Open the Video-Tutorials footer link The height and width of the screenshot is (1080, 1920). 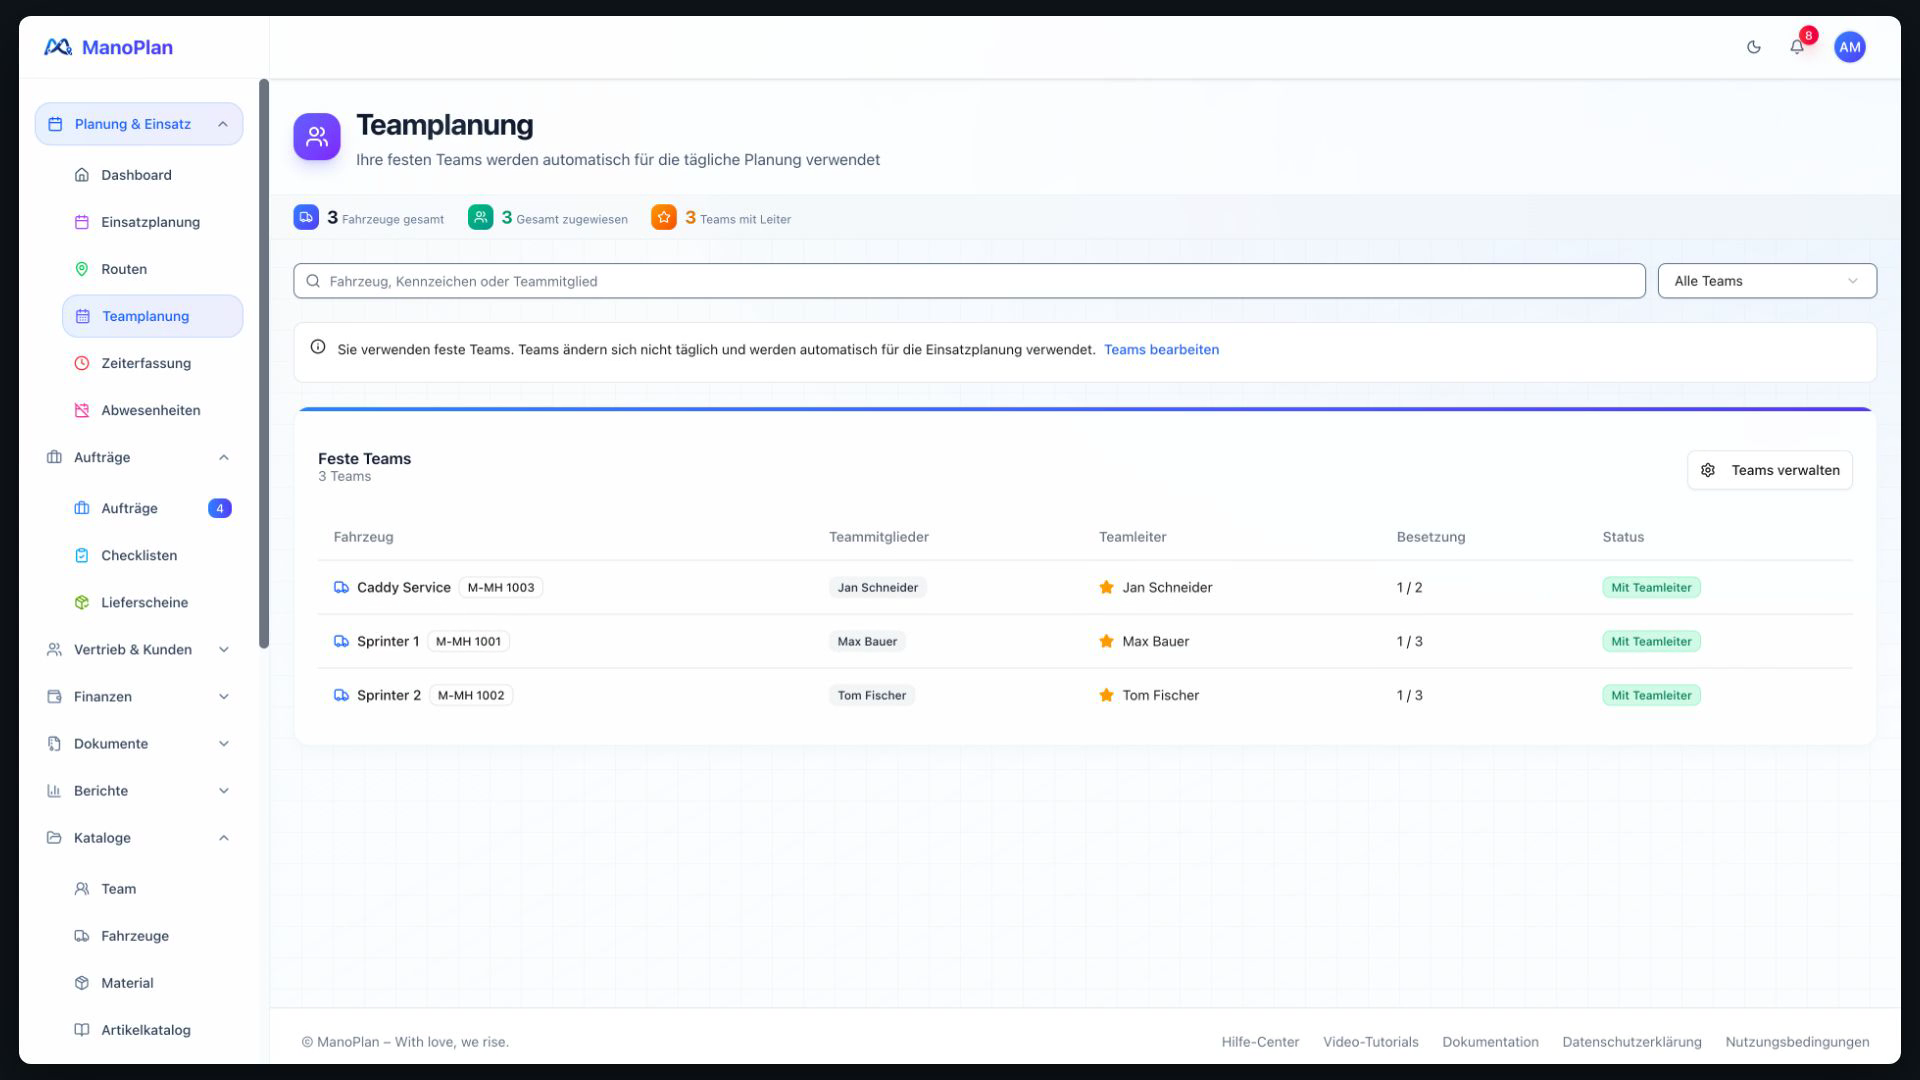pos(1370,1042)
